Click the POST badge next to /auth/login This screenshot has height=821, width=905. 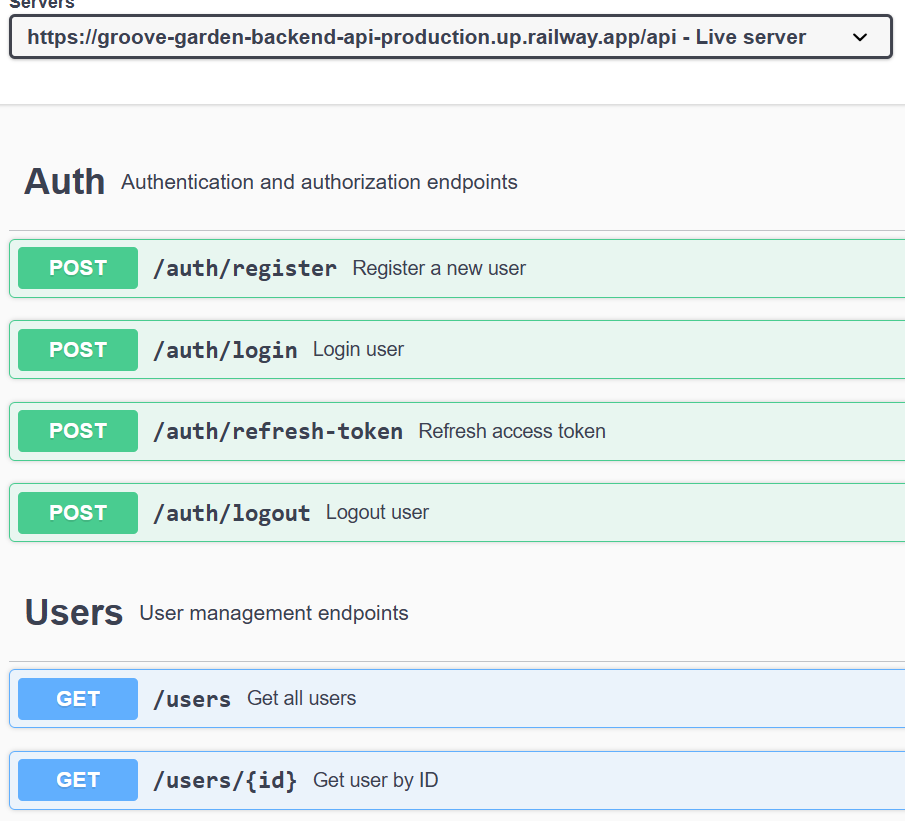[77, 349]
